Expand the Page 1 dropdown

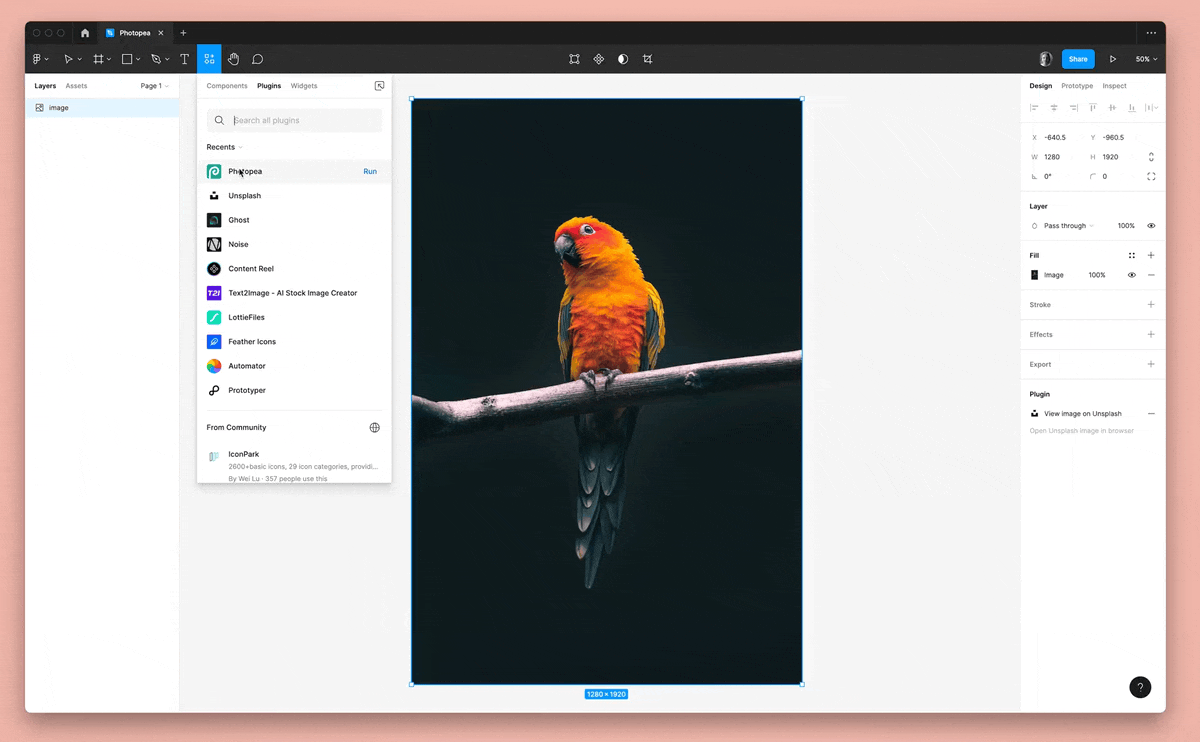155,86
